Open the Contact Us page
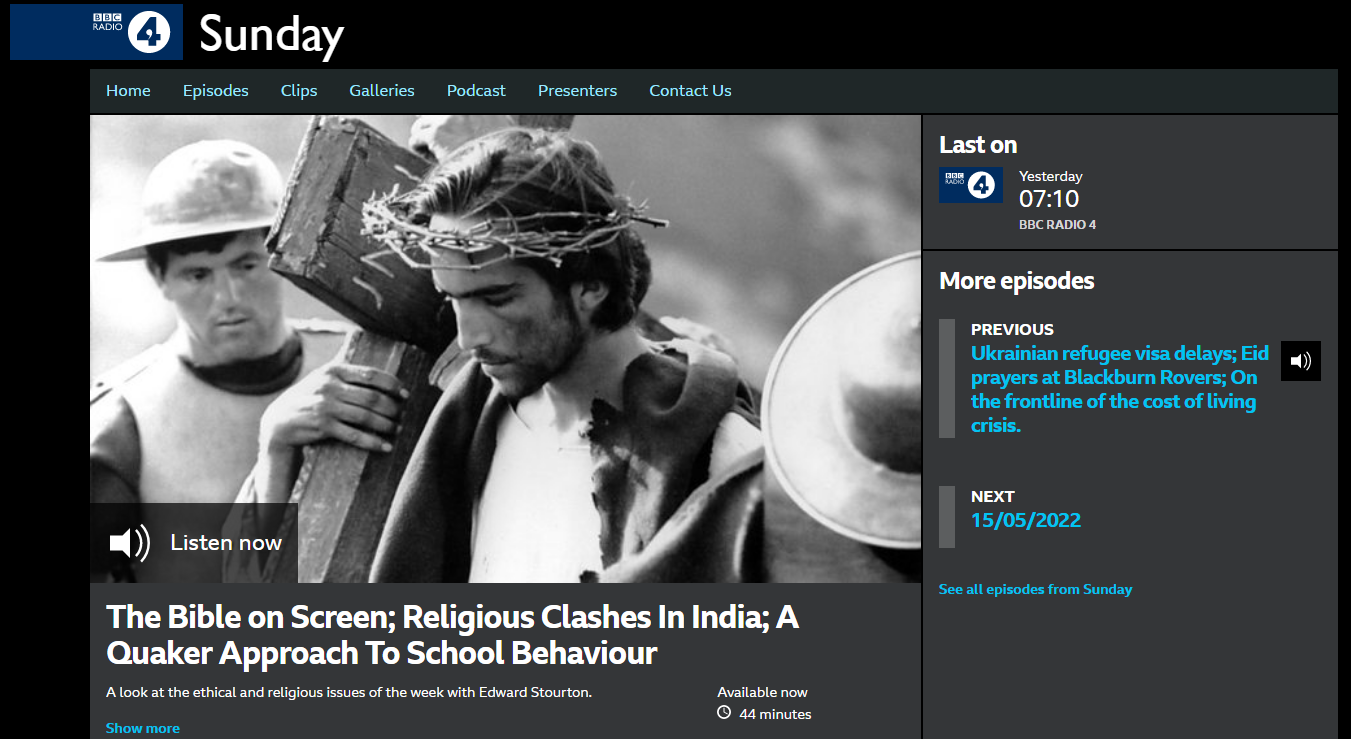The width and height of the screenshot is (1351, 739). 690,91
